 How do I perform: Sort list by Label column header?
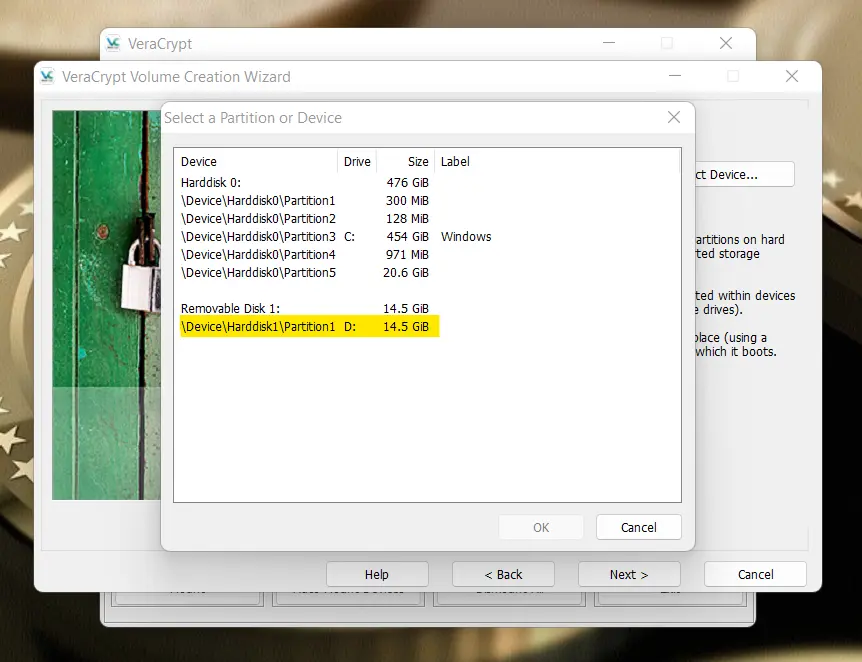(x=557, y=162)
